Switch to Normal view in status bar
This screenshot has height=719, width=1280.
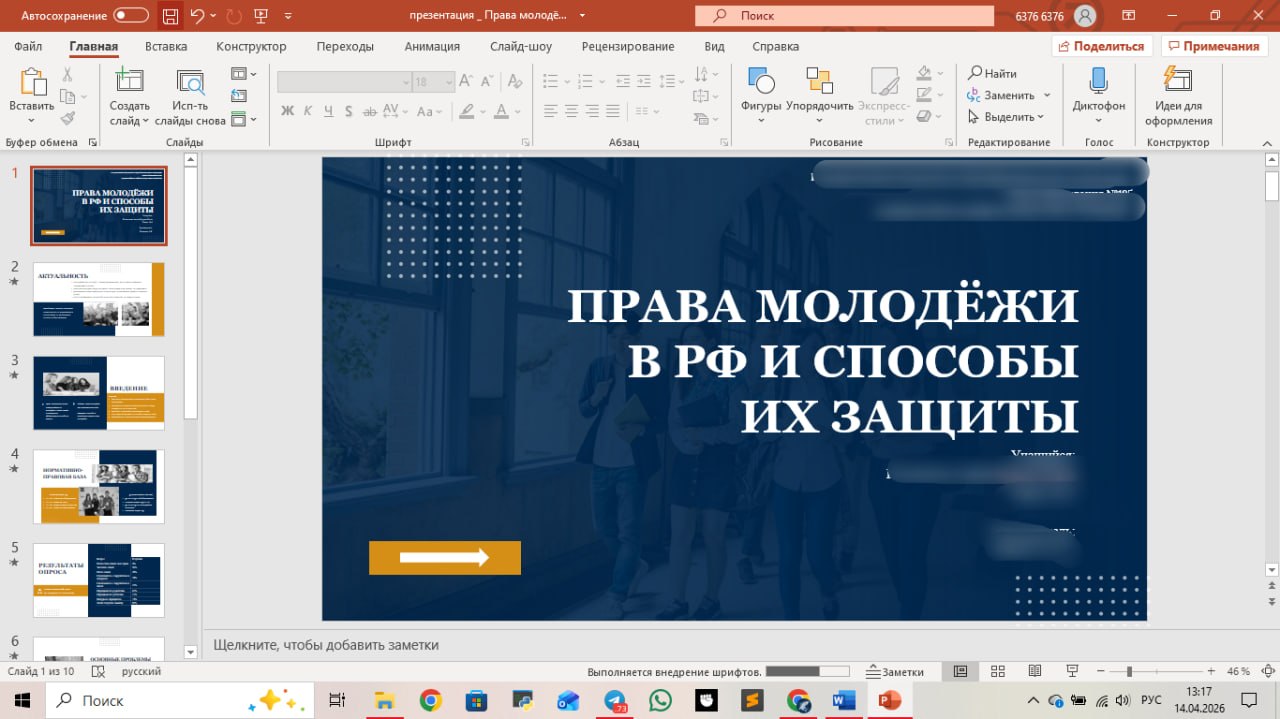(x=961, y=671)
